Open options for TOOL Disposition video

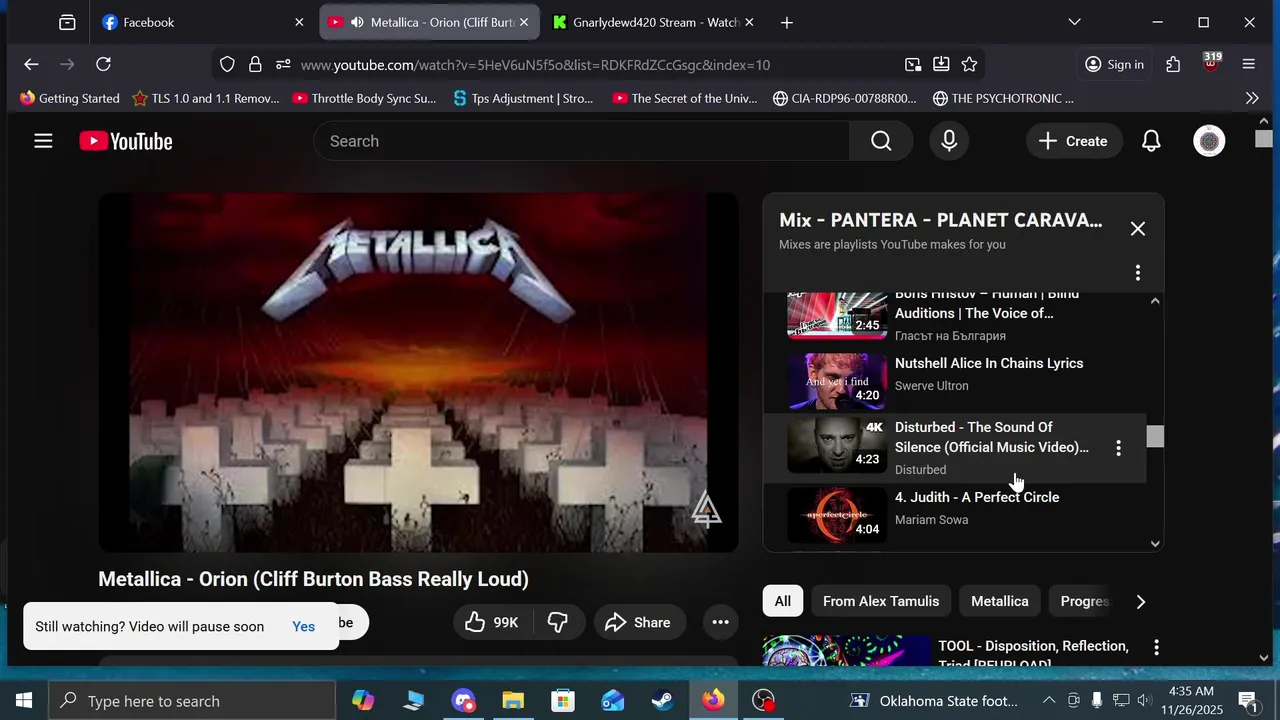[1156, 648]
